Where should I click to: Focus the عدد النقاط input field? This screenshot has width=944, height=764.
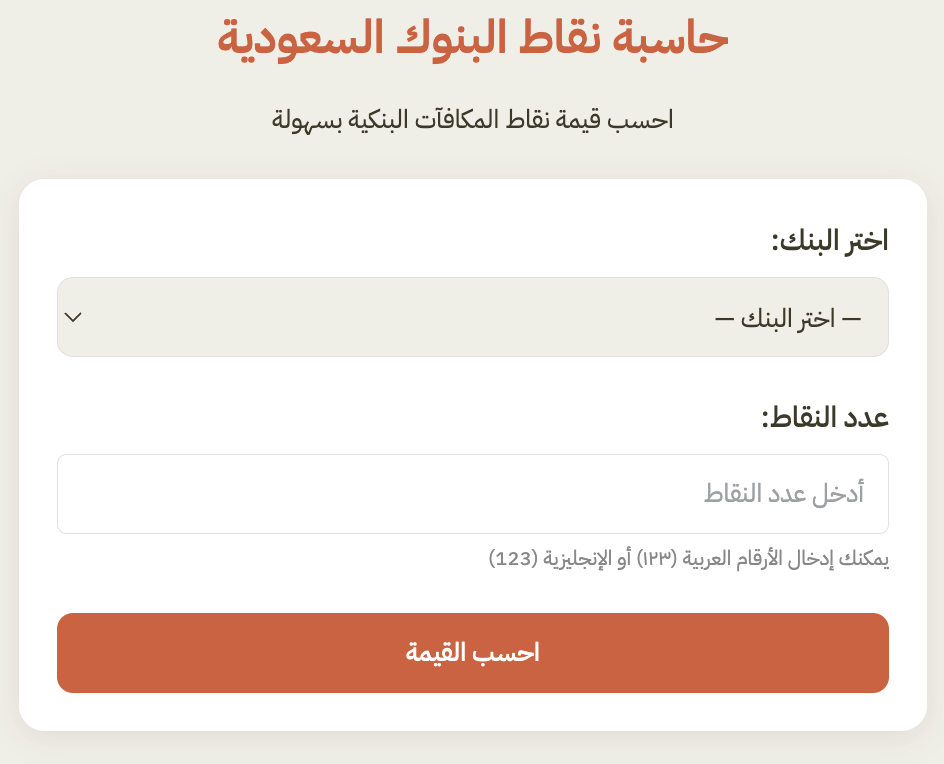(472, 494)
